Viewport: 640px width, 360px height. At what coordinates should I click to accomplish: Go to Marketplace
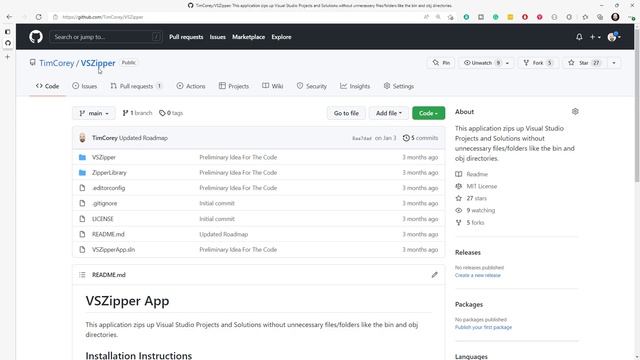coord(248,37)
